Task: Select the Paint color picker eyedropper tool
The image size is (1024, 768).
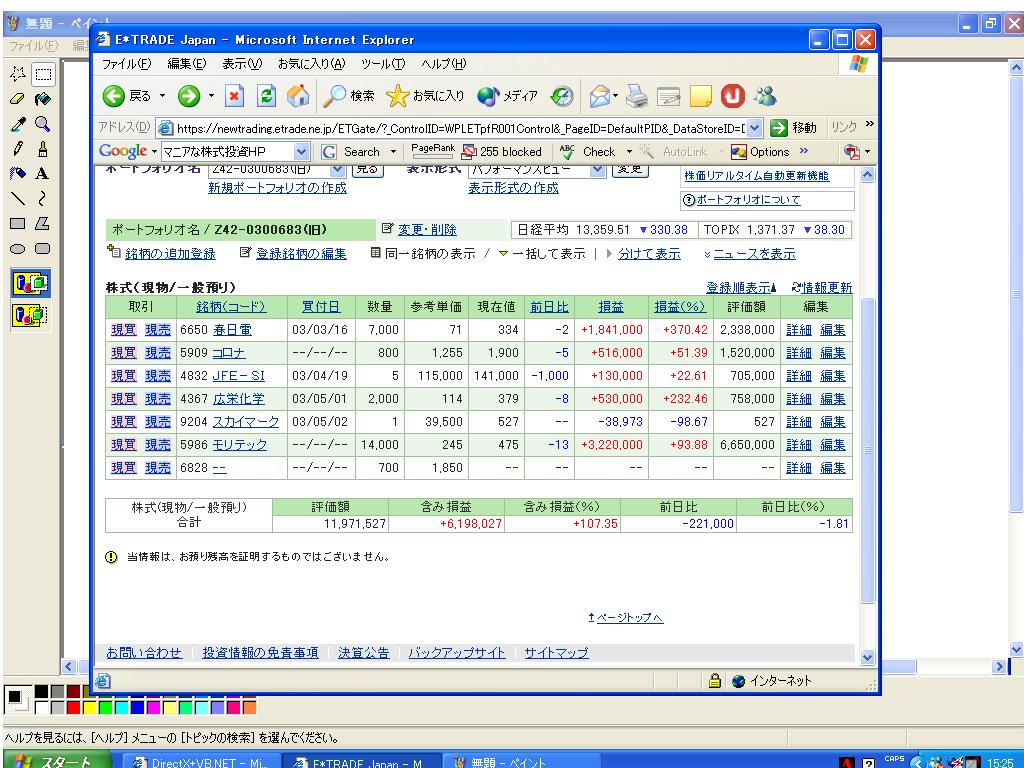Action: (x=18, y=124)
